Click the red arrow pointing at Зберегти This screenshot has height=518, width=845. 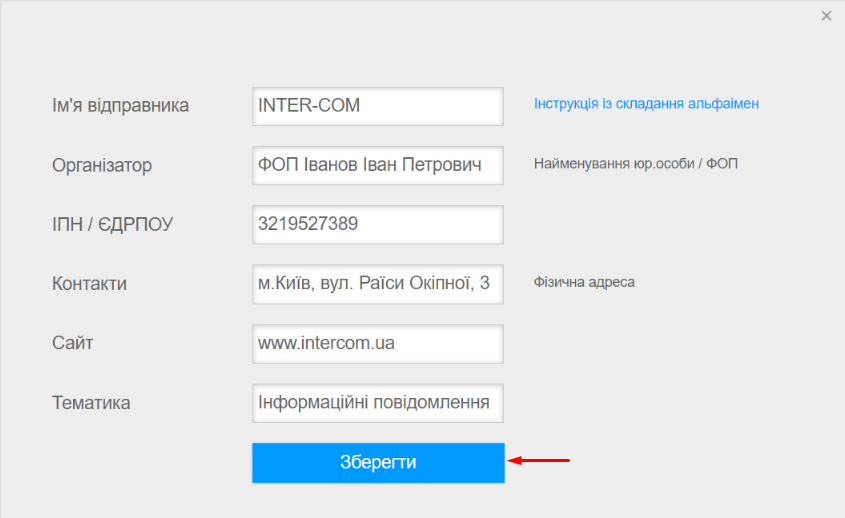[539, 461]
